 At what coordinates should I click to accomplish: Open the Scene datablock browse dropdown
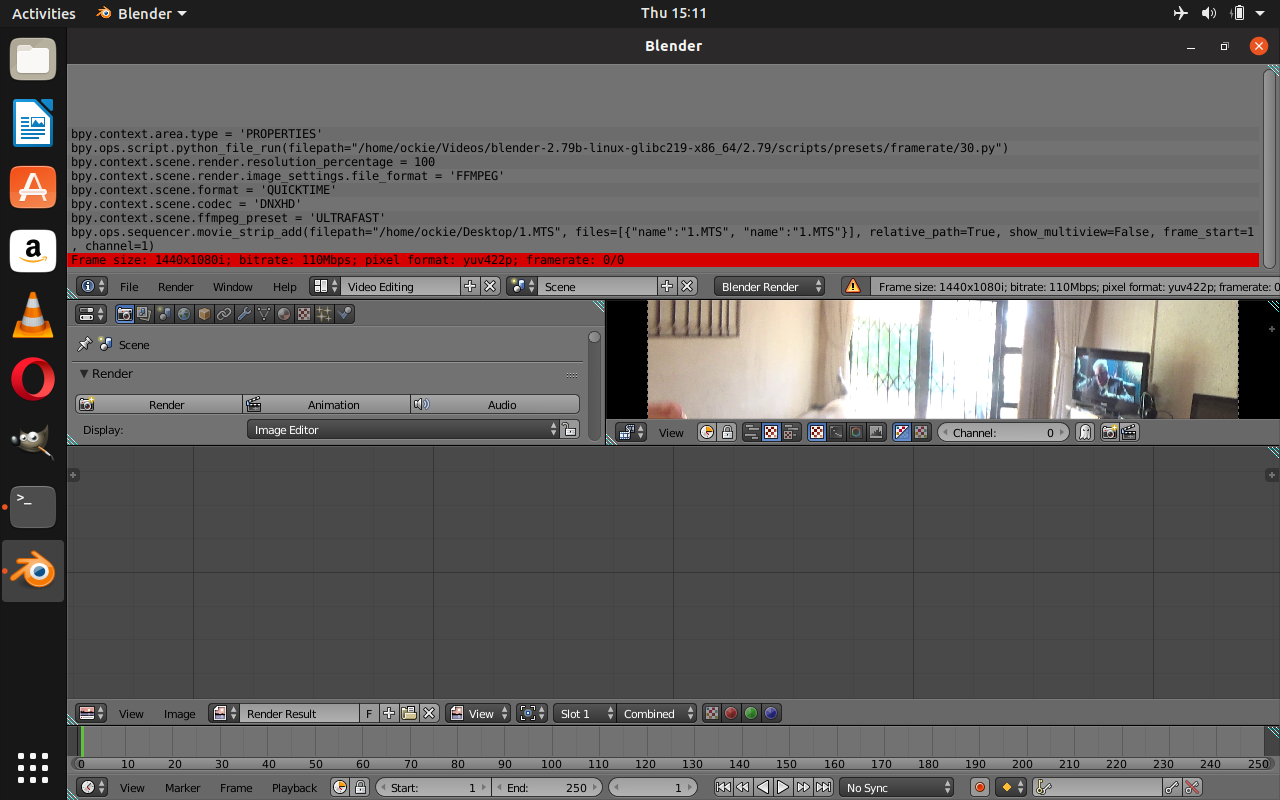tap(522, 287)
